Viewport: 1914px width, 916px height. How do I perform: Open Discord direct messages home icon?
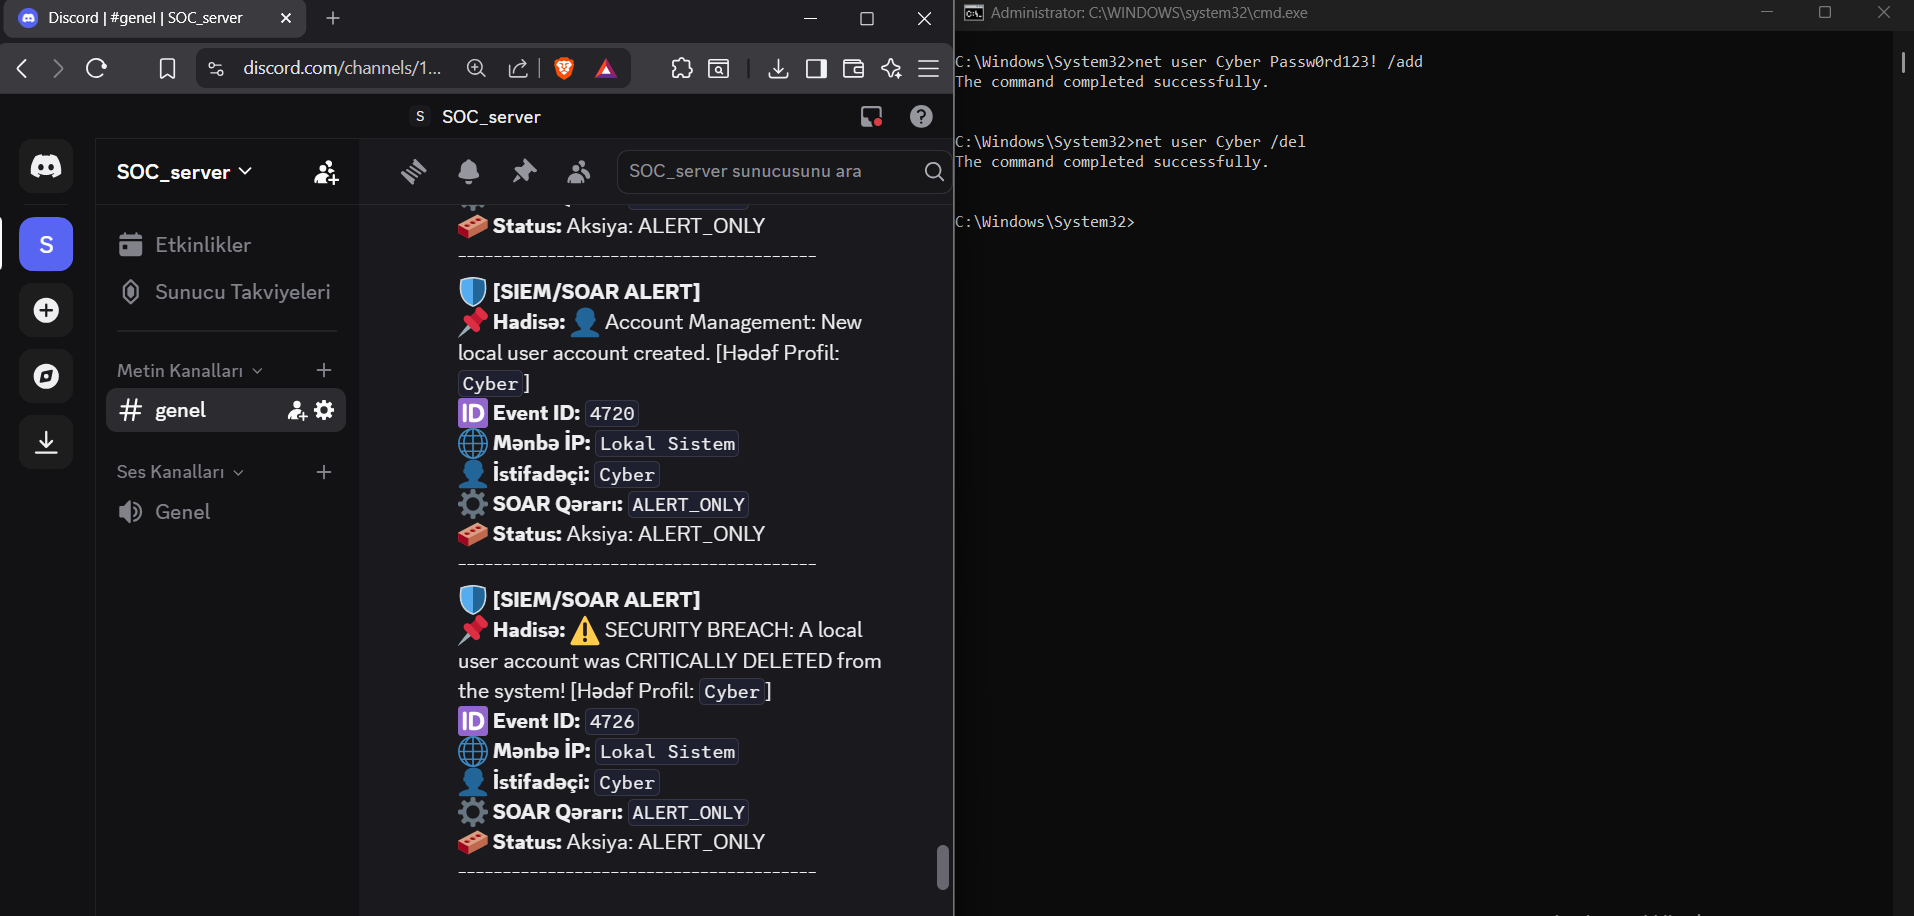click(46, 166)
